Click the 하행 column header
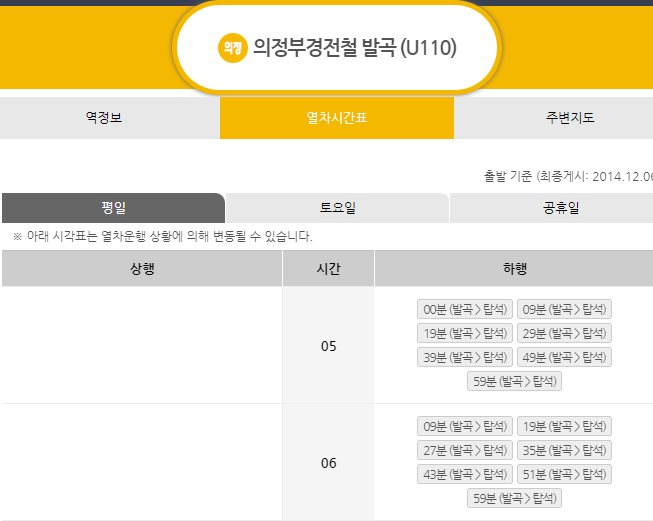The image size is (653, 521). (x=514, y=269)
